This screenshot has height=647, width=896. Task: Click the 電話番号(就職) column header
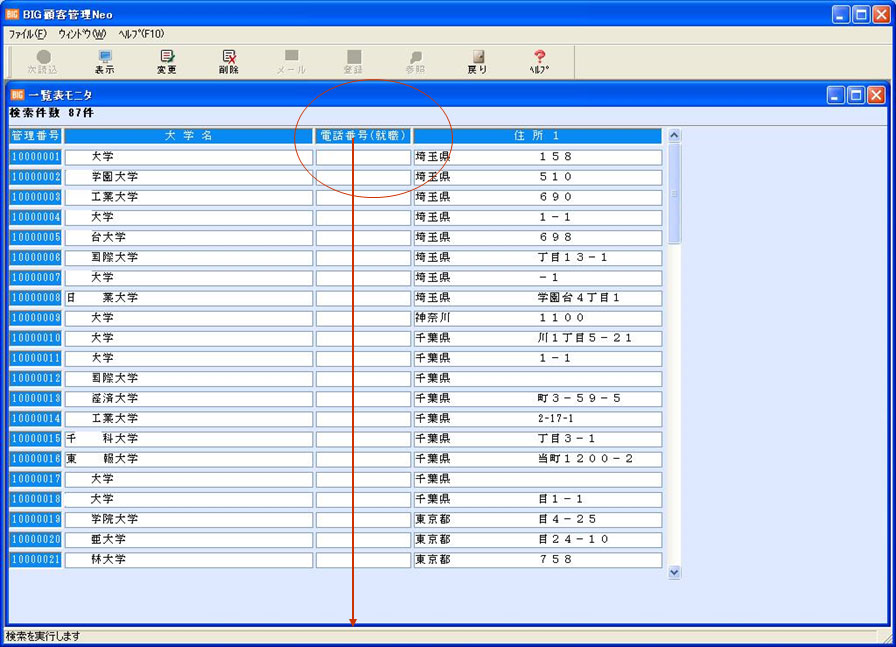pos(363,136)
